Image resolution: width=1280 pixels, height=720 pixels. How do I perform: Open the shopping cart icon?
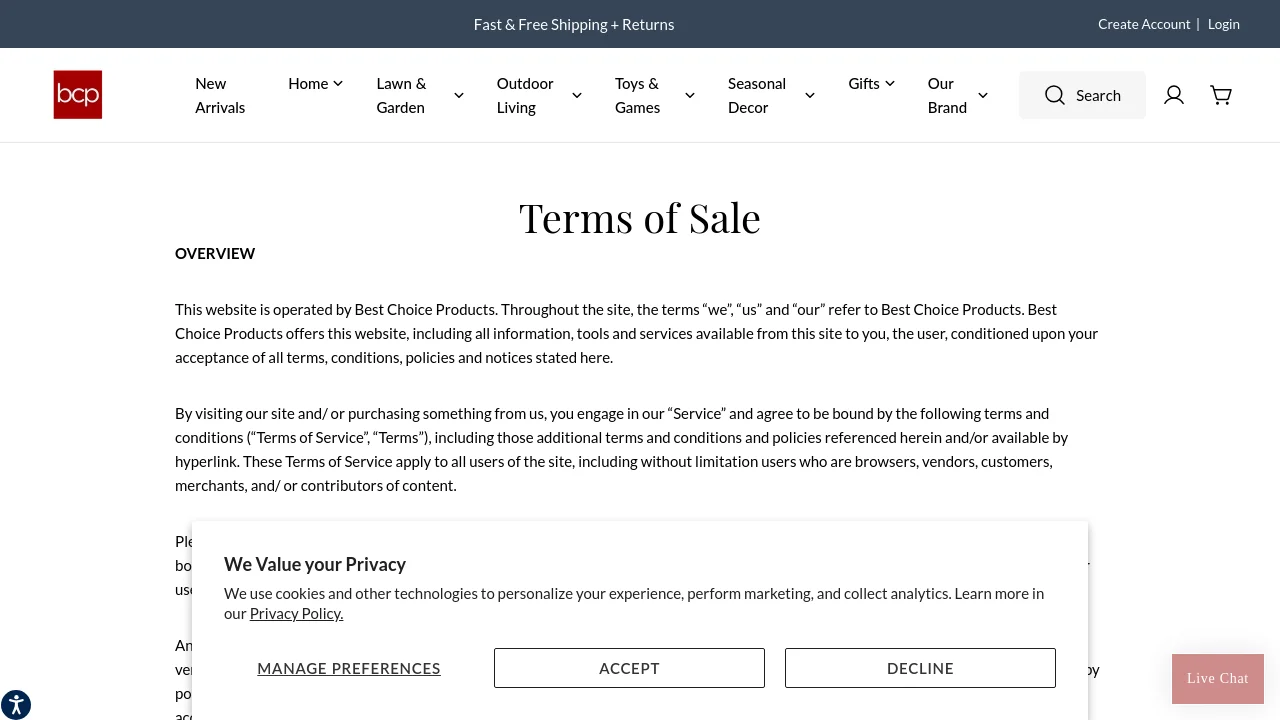coord(1221,95)
